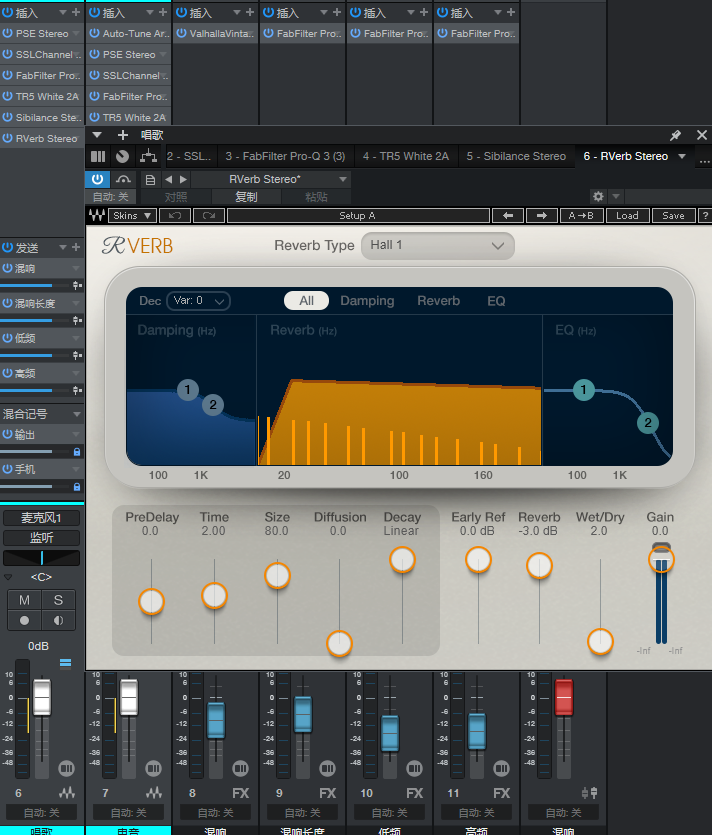This screenshot has width=712, height=835.
Task: Switch to 4 - TR5 White 2A tab
Action: (x=406, y=156)
